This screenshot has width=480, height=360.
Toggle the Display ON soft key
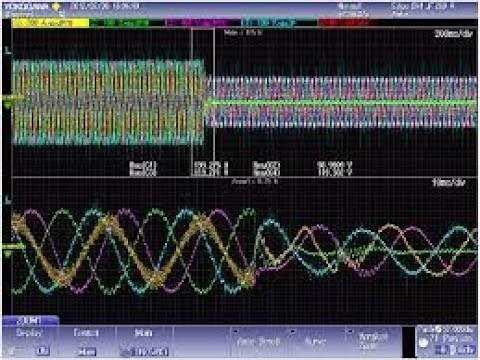point(30,342)
